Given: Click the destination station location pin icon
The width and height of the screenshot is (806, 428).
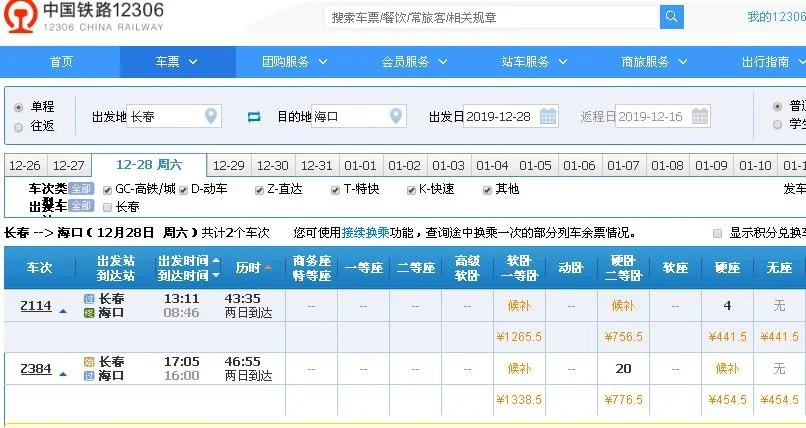Looking at the screenshot, I should (395, 116).
